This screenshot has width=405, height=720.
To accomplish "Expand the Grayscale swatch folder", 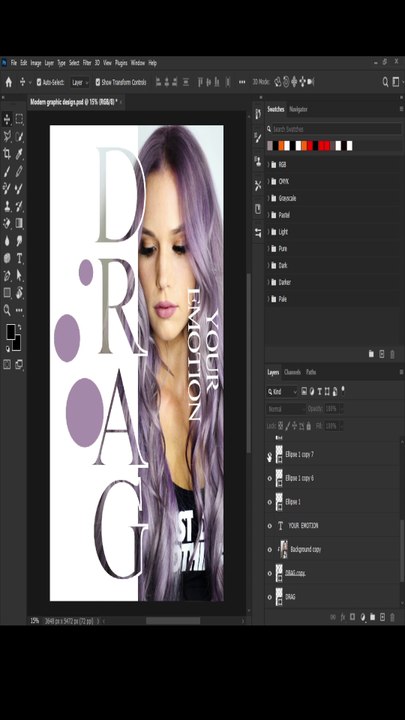I will 269,198.
